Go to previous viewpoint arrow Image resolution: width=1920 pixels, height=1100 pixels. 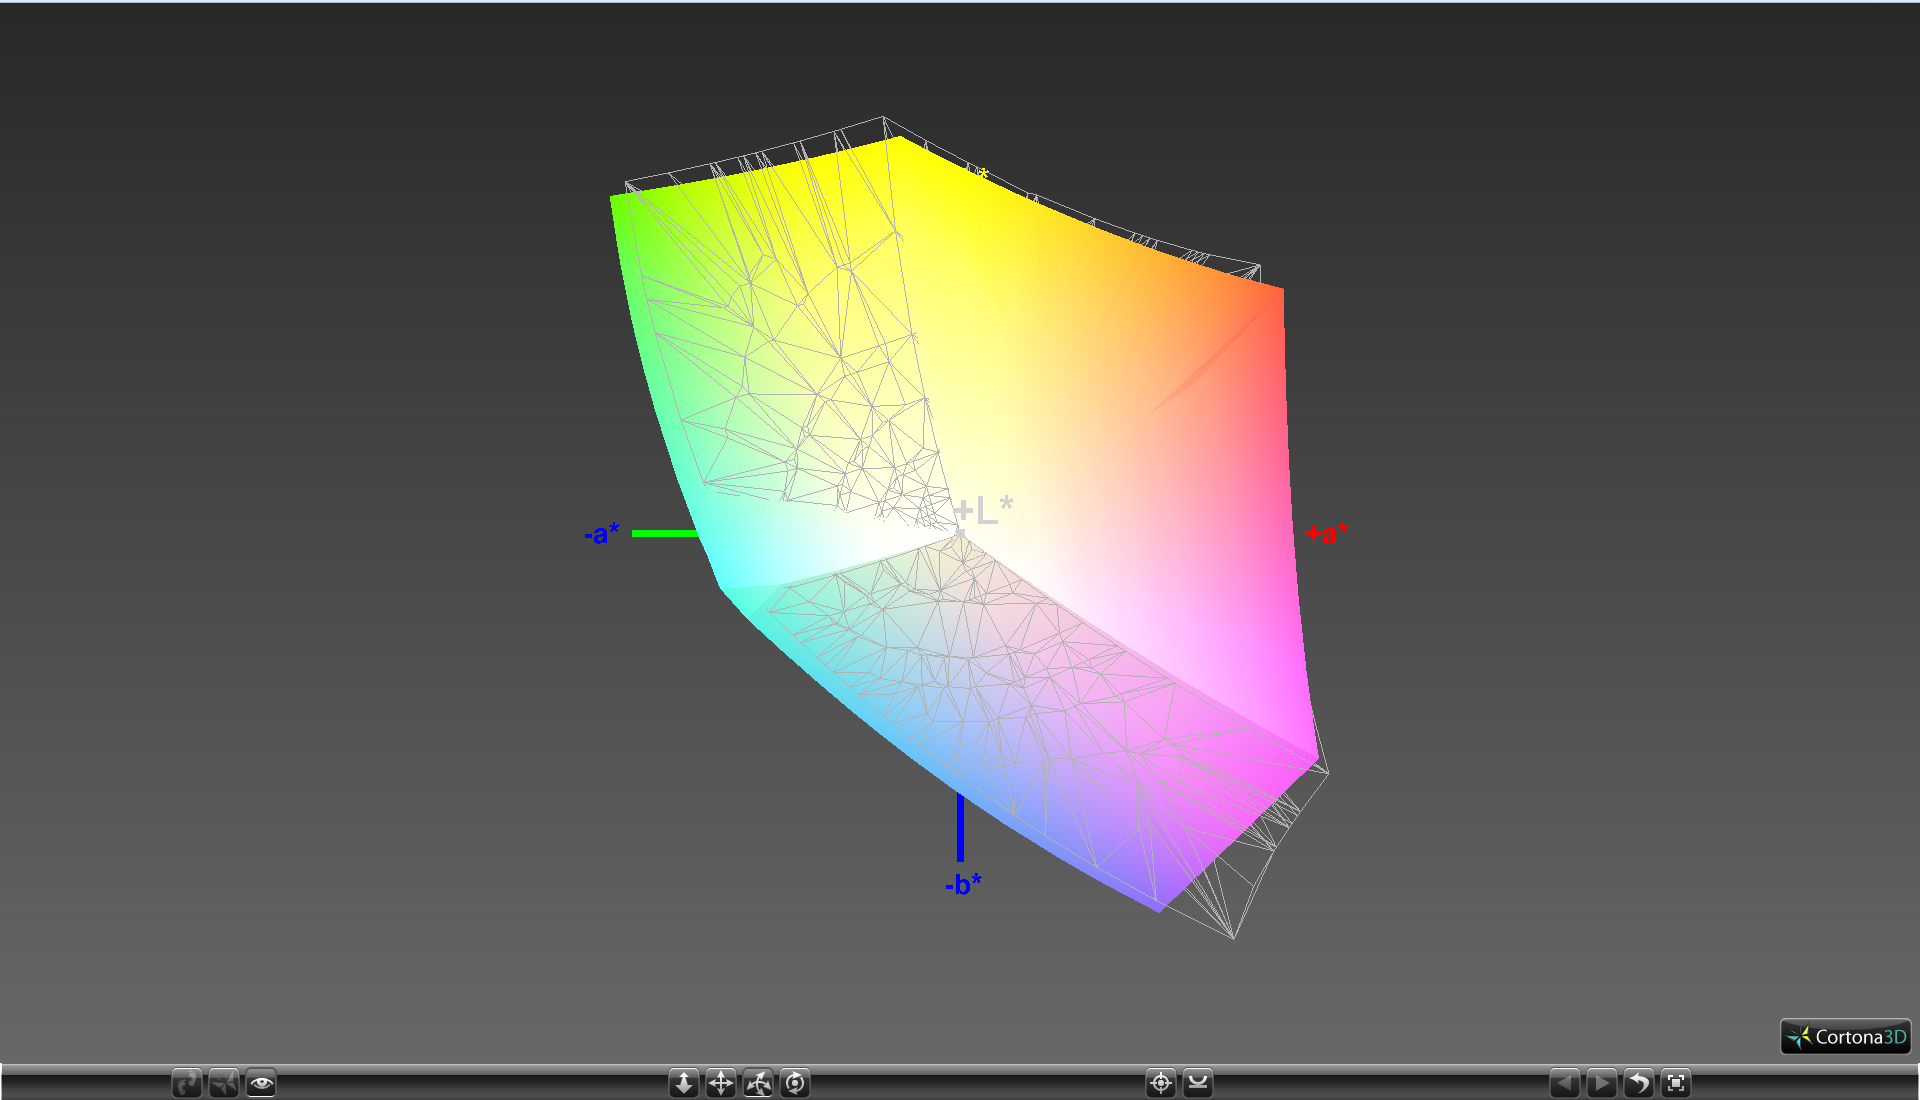coord(1565,1083)
